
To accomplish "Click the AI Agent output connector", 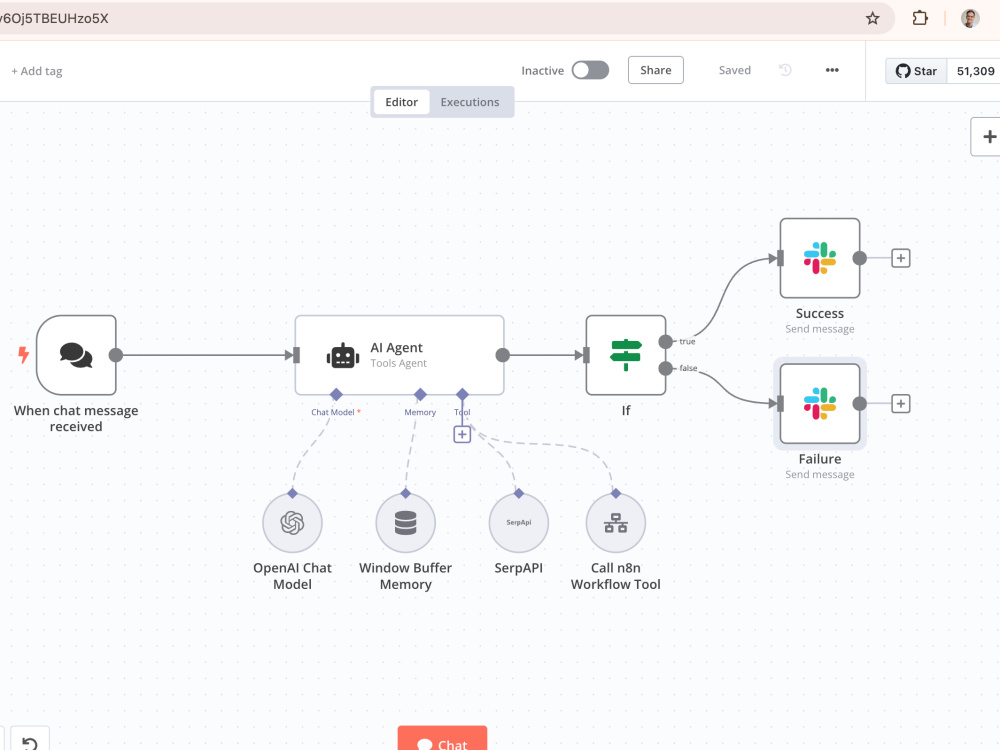I will [503, 355].
